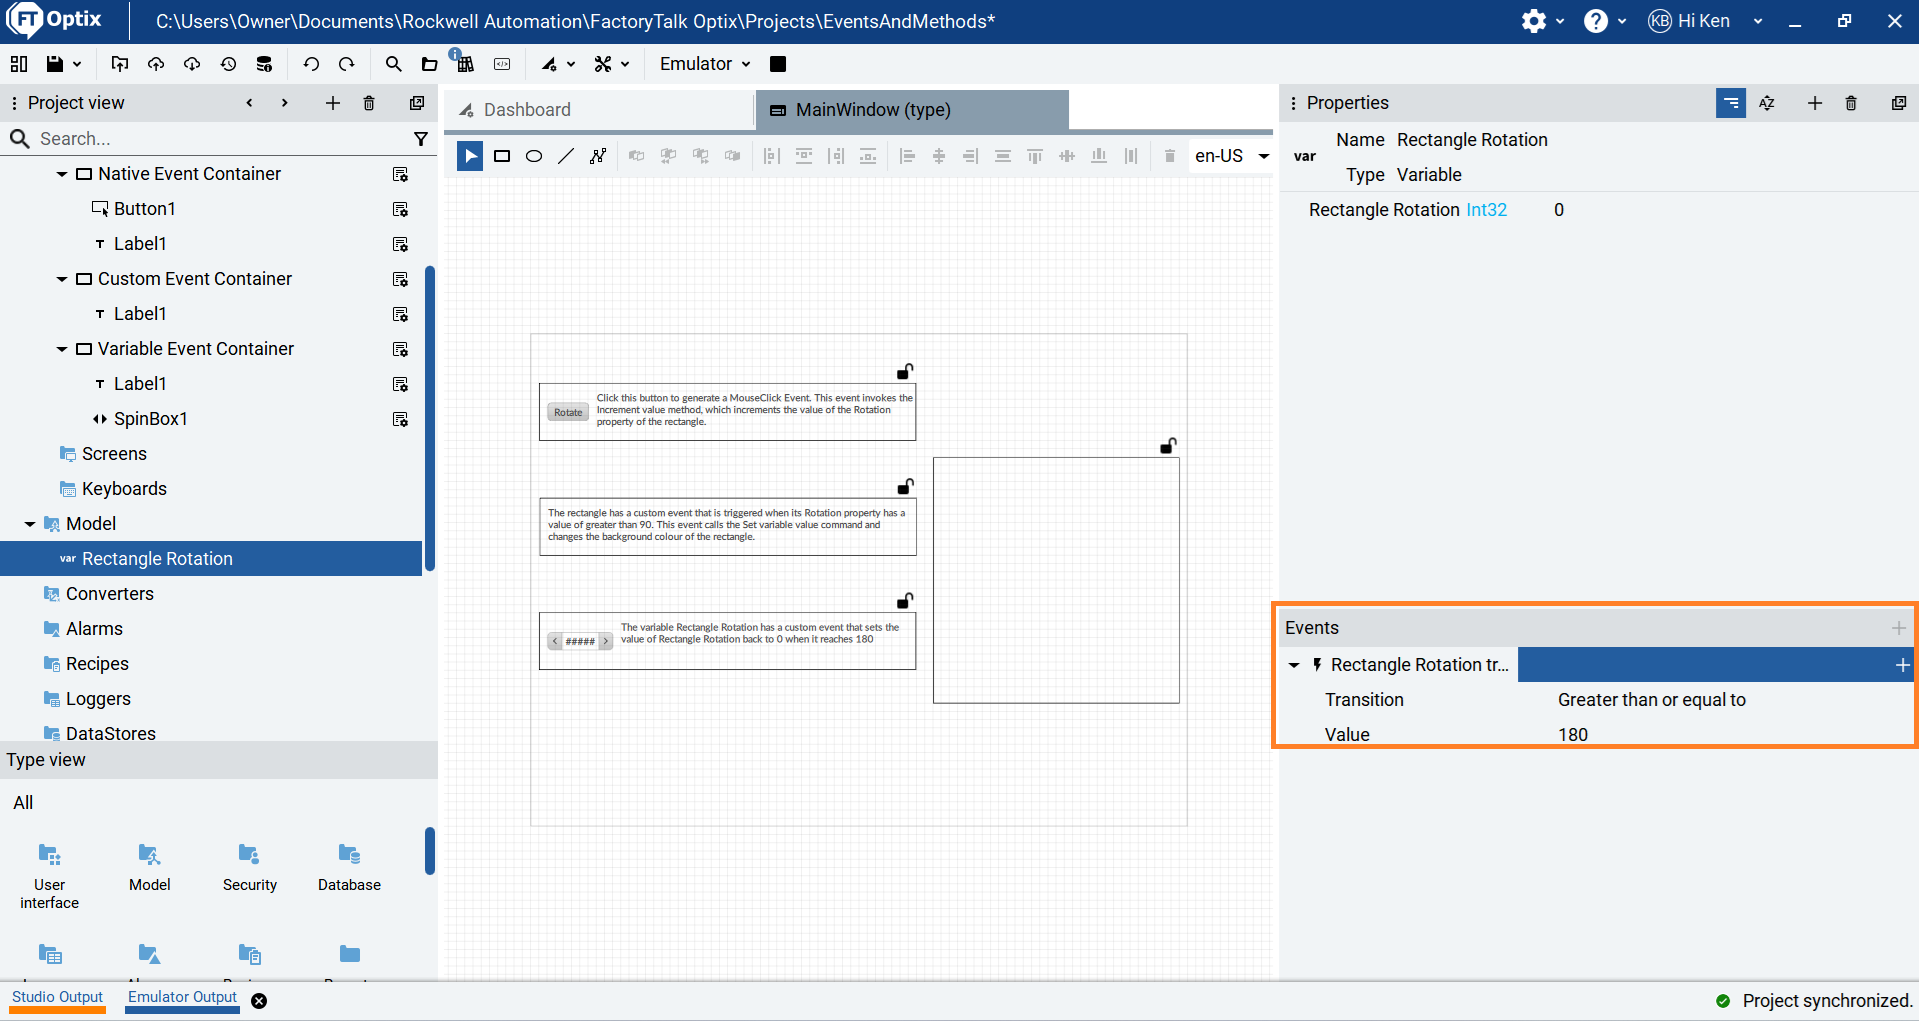The image size is (1919, 1021).
Task: Toggle the lock above the empty rectangle
Action: click(x=1168, y=445)
